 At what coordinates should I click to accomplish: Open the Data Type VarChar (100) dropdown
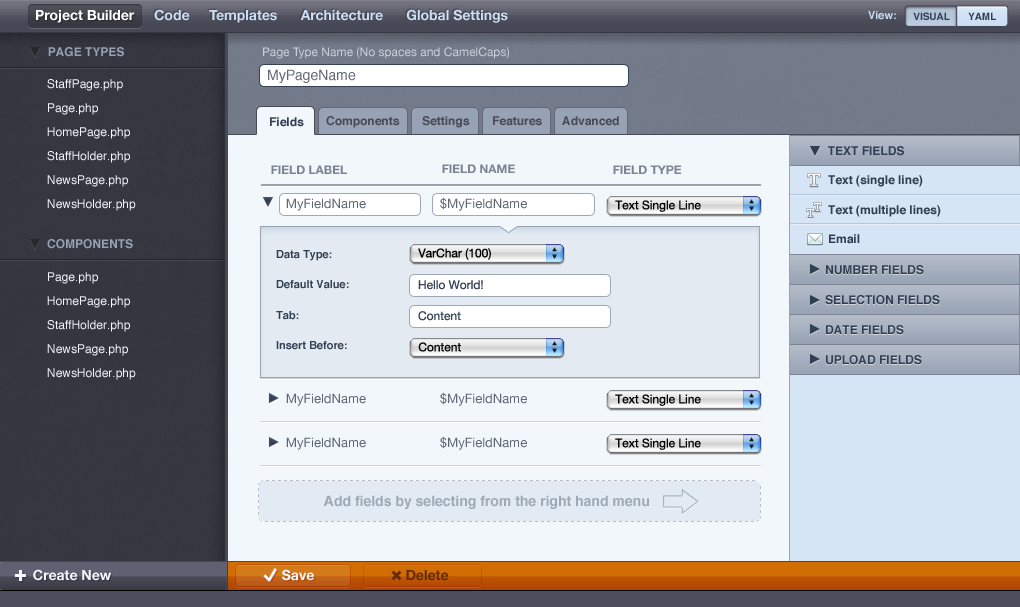click(487, 254)
